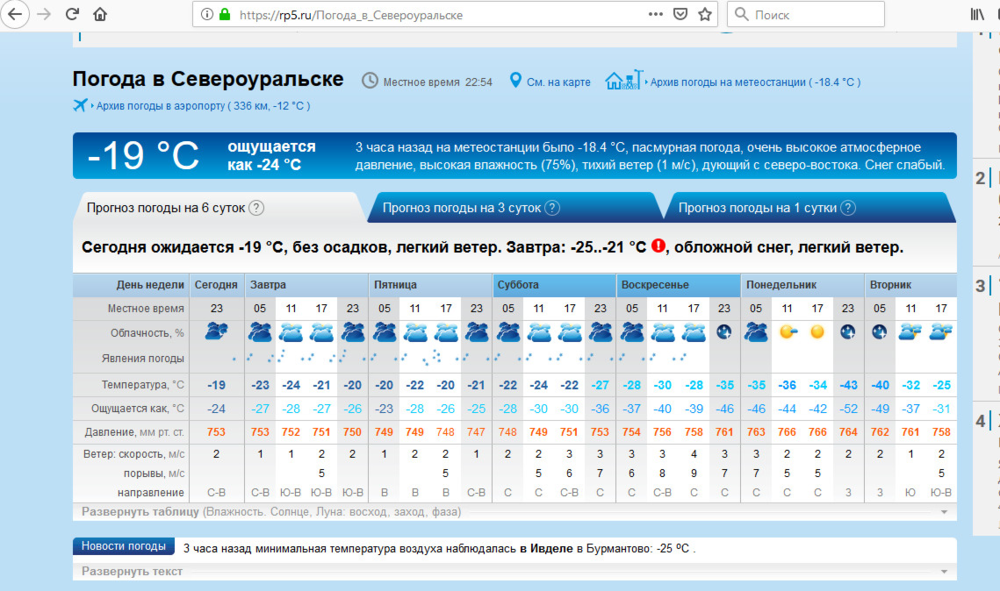The width and height of the screenshot is (1000, 591).
Task: Click the browser back arrow button
Action: tap(14, 15)
